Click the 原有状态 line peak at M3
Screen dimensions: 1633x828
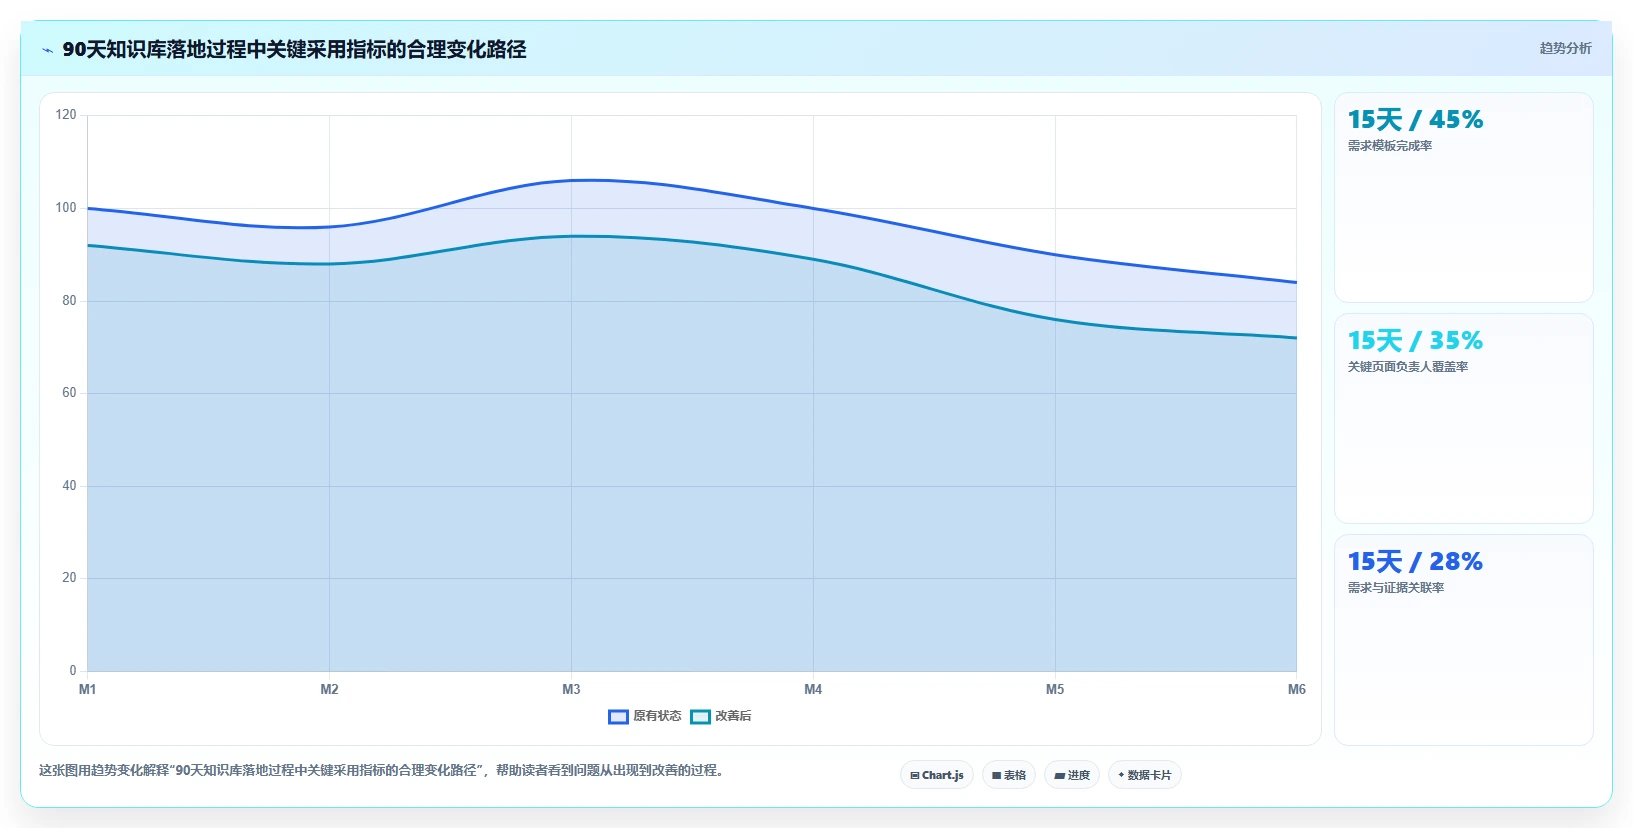pyautogui.click(x=571, y=181)
